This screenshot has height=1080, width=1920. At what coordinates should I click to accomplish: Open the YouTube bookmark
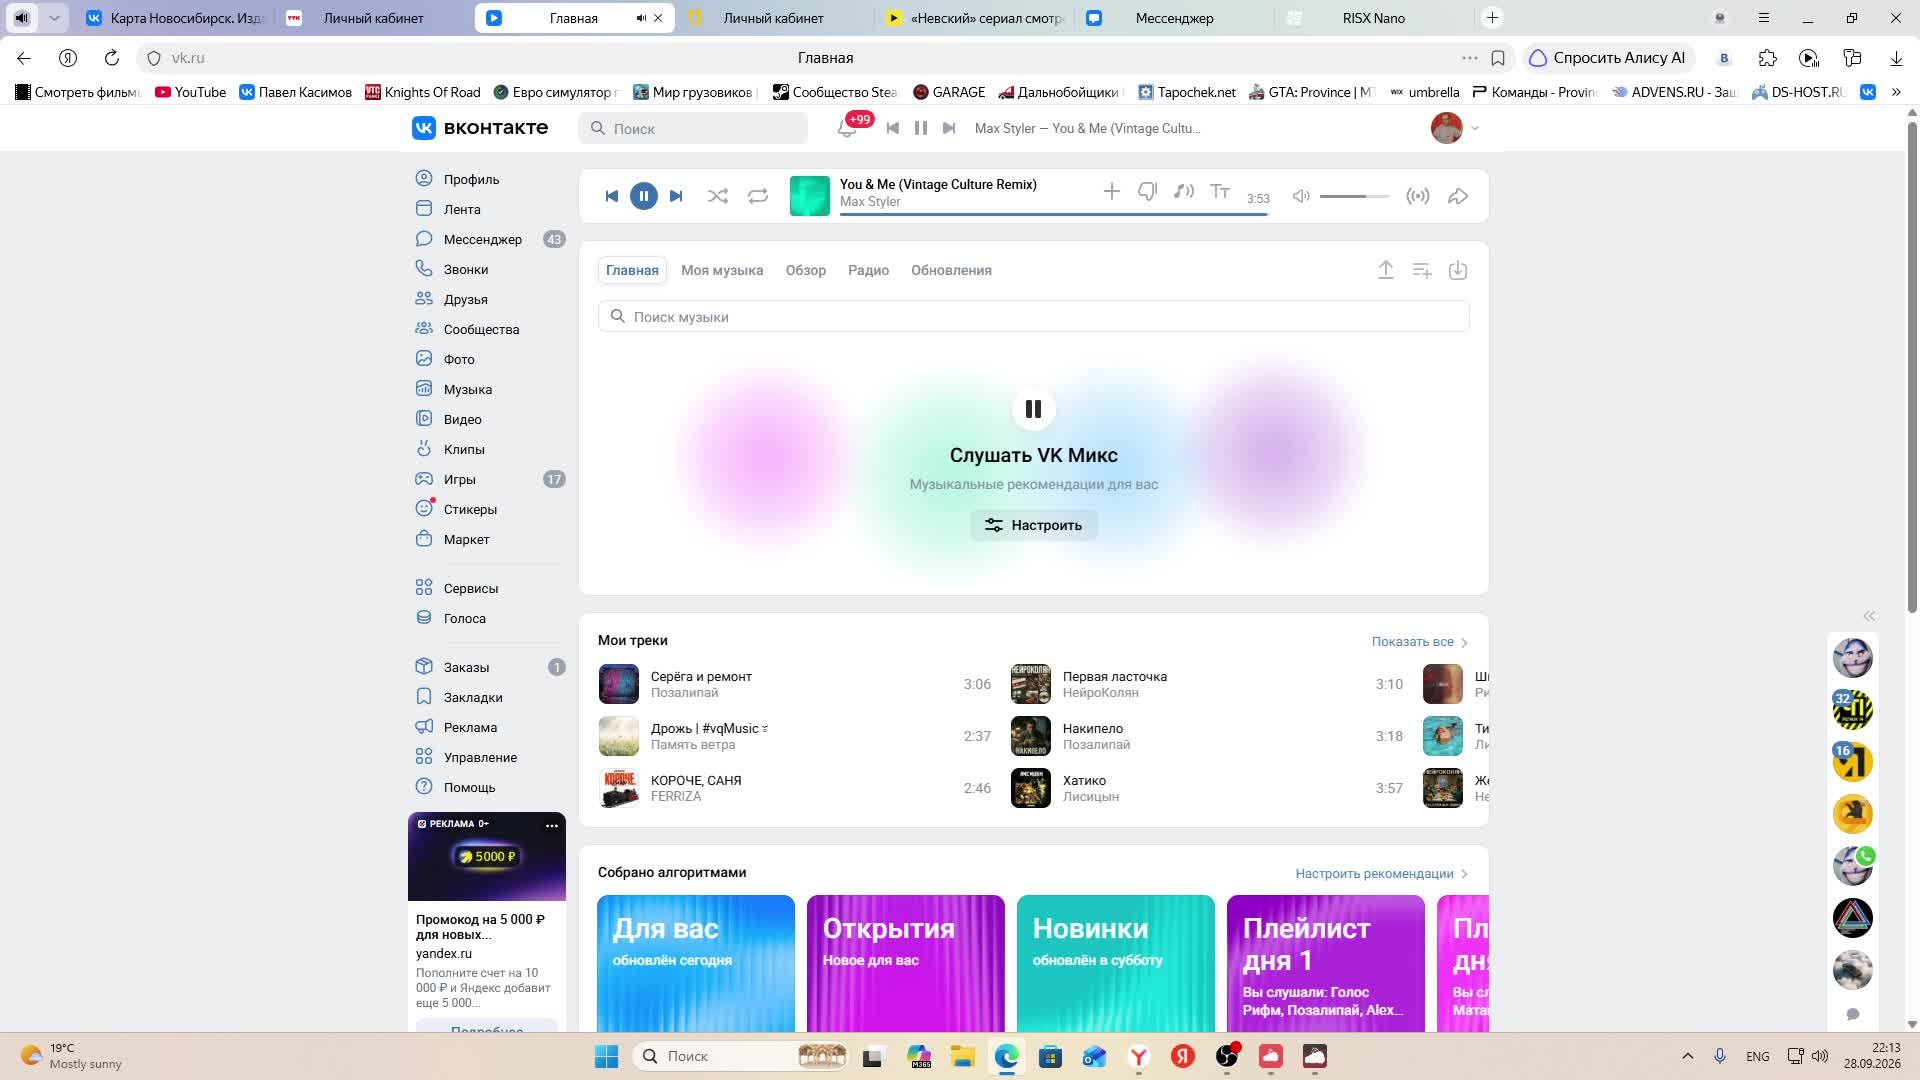tap(191, 92)
